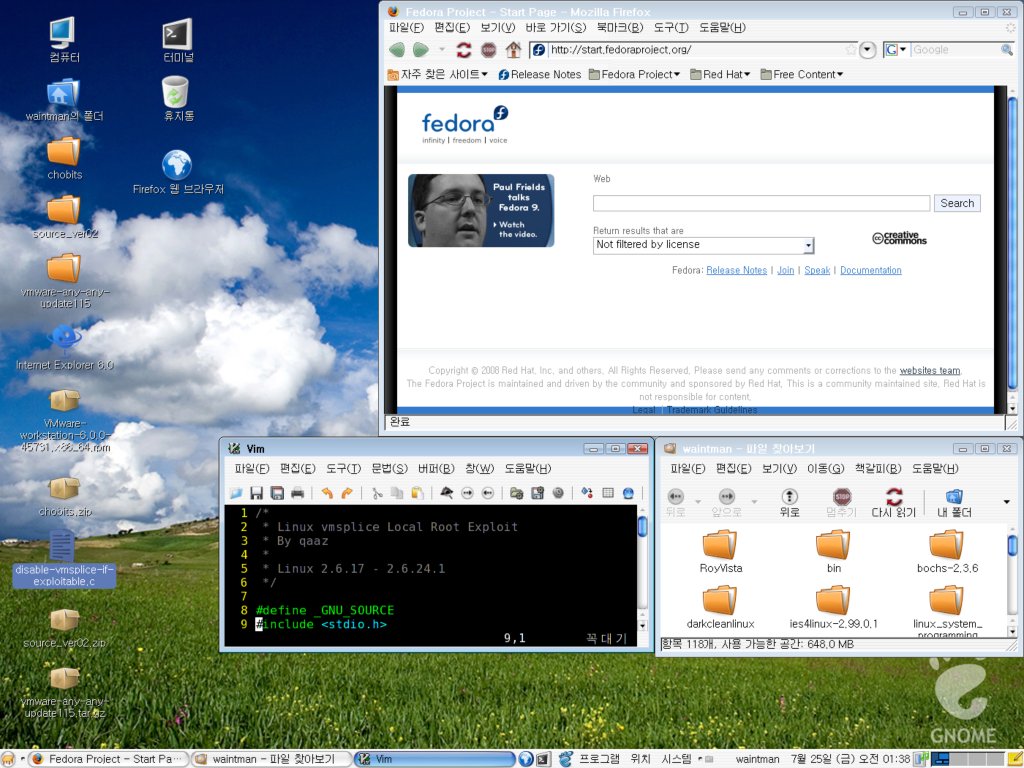The height and width of the screenshot is (768, 1024).
Task: Open file browser toolbar overflow arrow
Action: tap(1006, 502)
